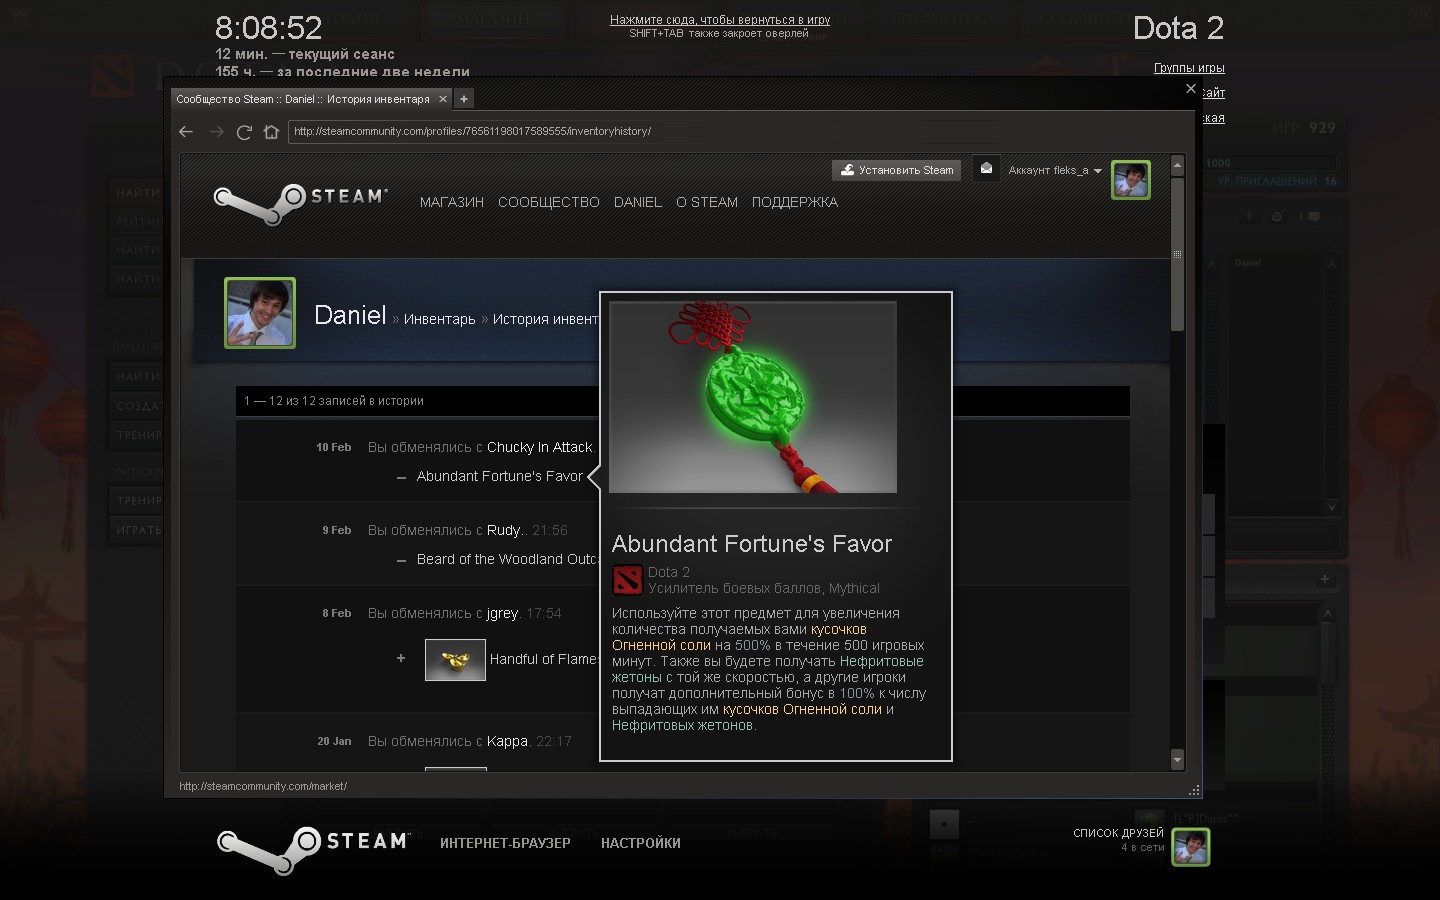Open the О STEAM menu item
The width and height of the screenshot is (1440, 900).
707,202
